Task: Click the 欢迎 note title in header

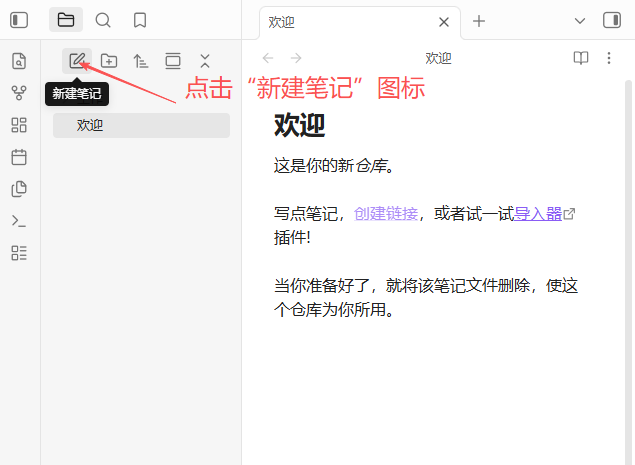Action: pos(438,58)
